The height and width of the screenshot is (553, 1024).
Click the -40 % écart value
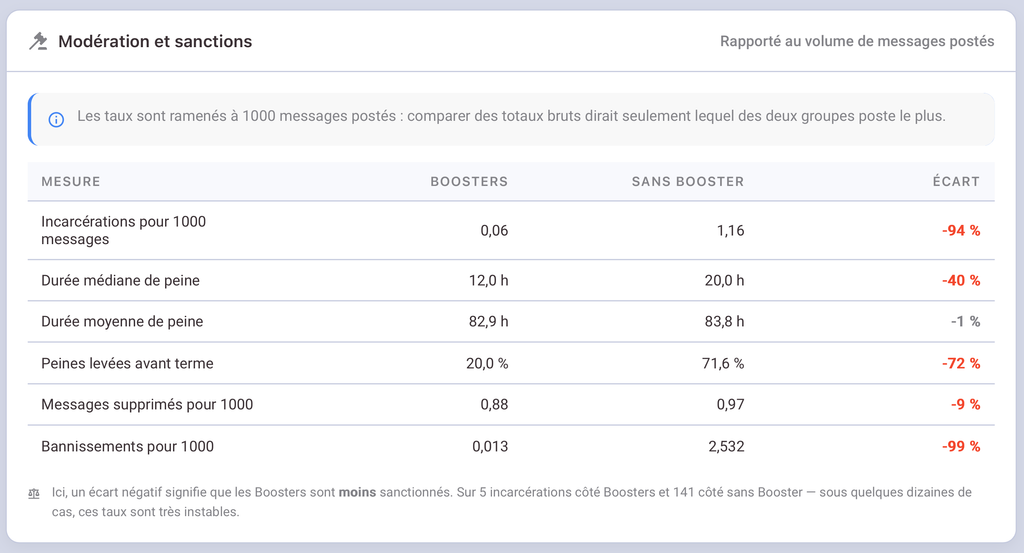click(x=961, y=280)
